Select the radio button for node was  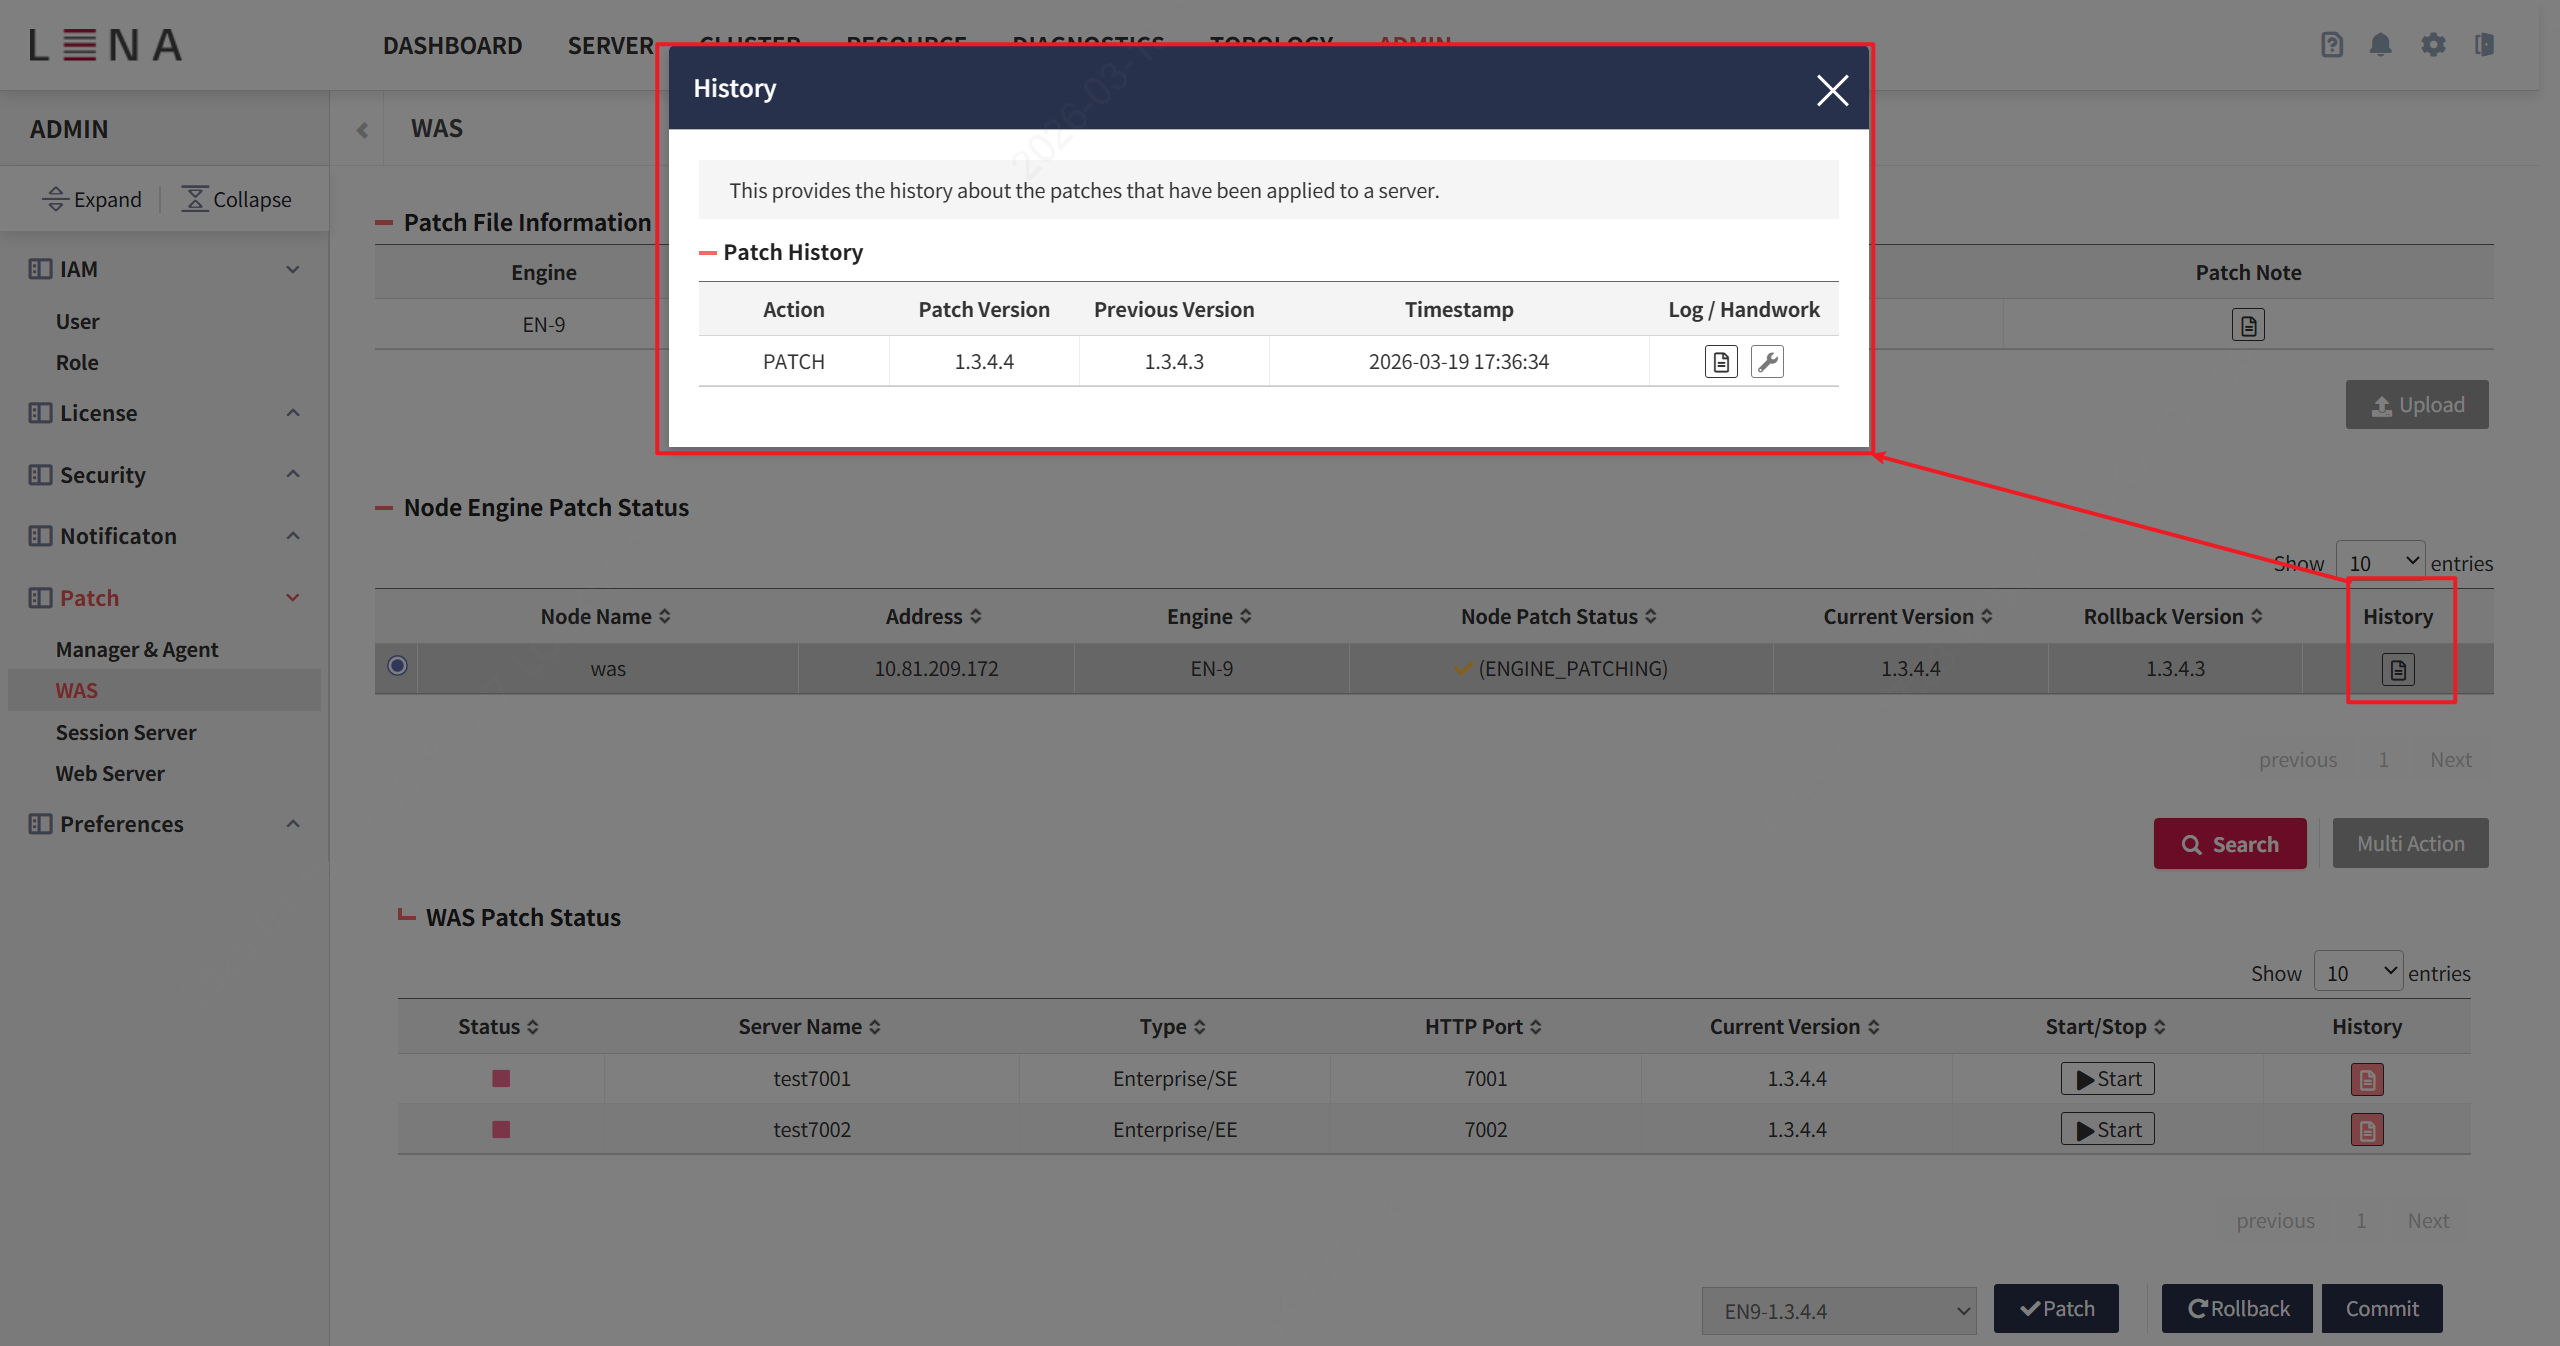click(397, 666)
